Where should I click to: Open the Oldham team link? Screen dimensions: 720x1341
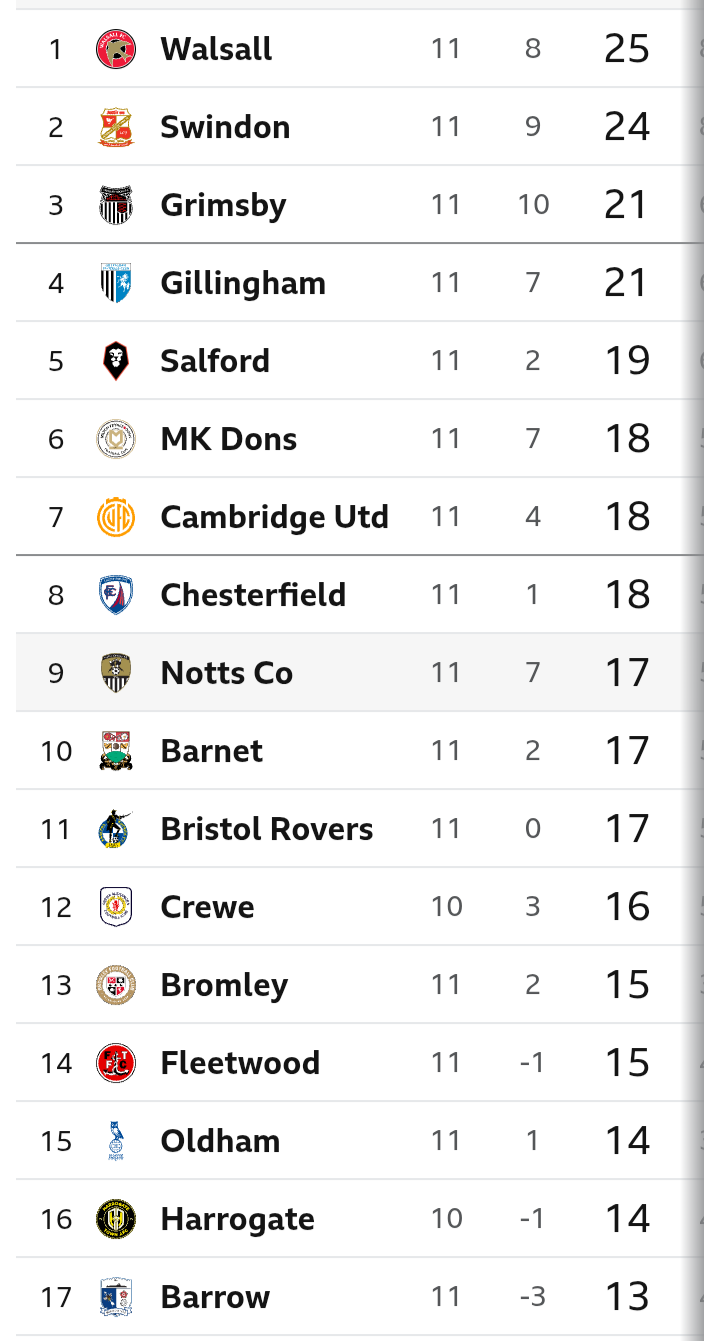(220, 1141)
